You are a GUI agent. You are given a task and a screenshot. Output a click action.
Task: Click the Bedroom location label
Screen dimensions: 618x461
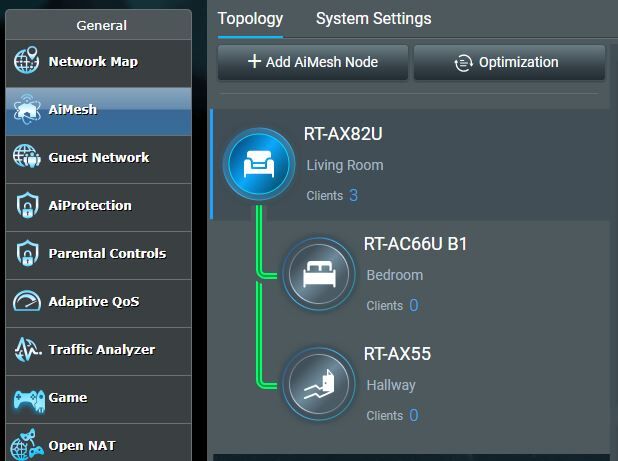(x=395, y=275)
